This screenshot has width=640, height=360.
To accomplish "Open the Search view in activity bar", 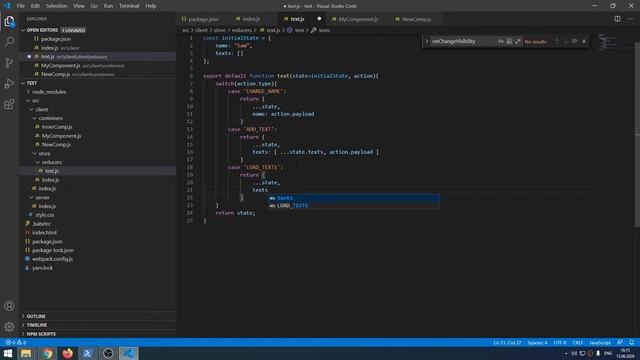I will pos(9,42).
